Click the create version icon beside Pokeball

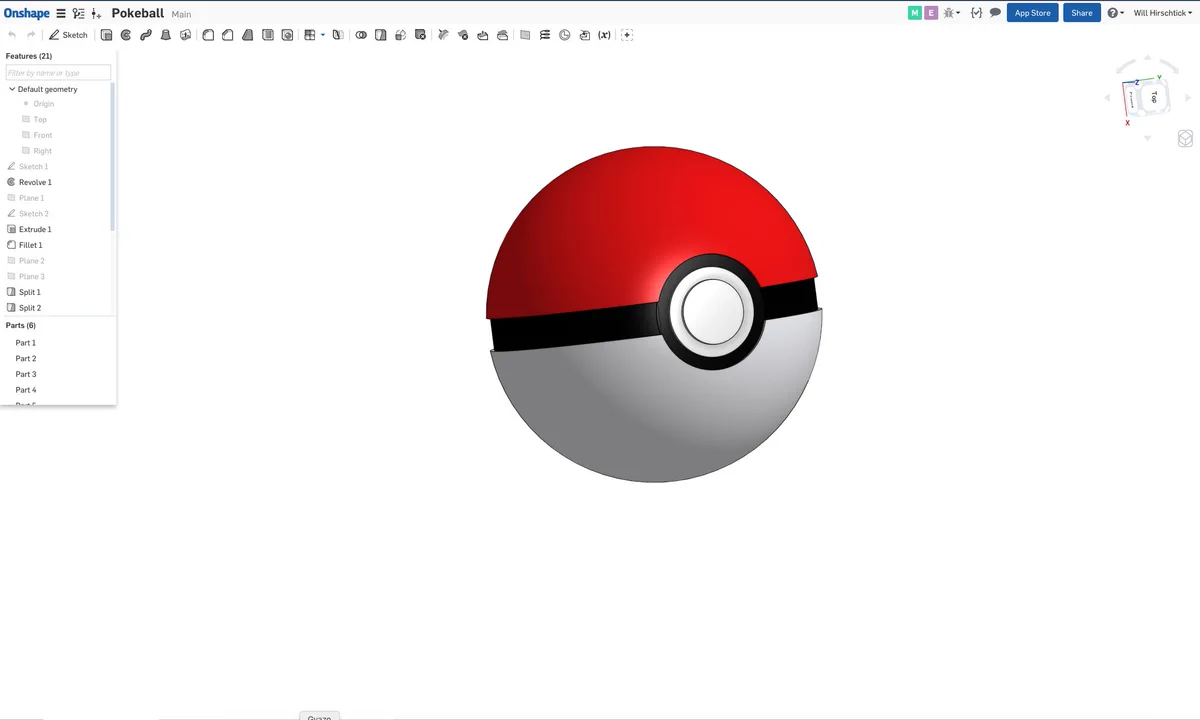[x=96, y=14]
